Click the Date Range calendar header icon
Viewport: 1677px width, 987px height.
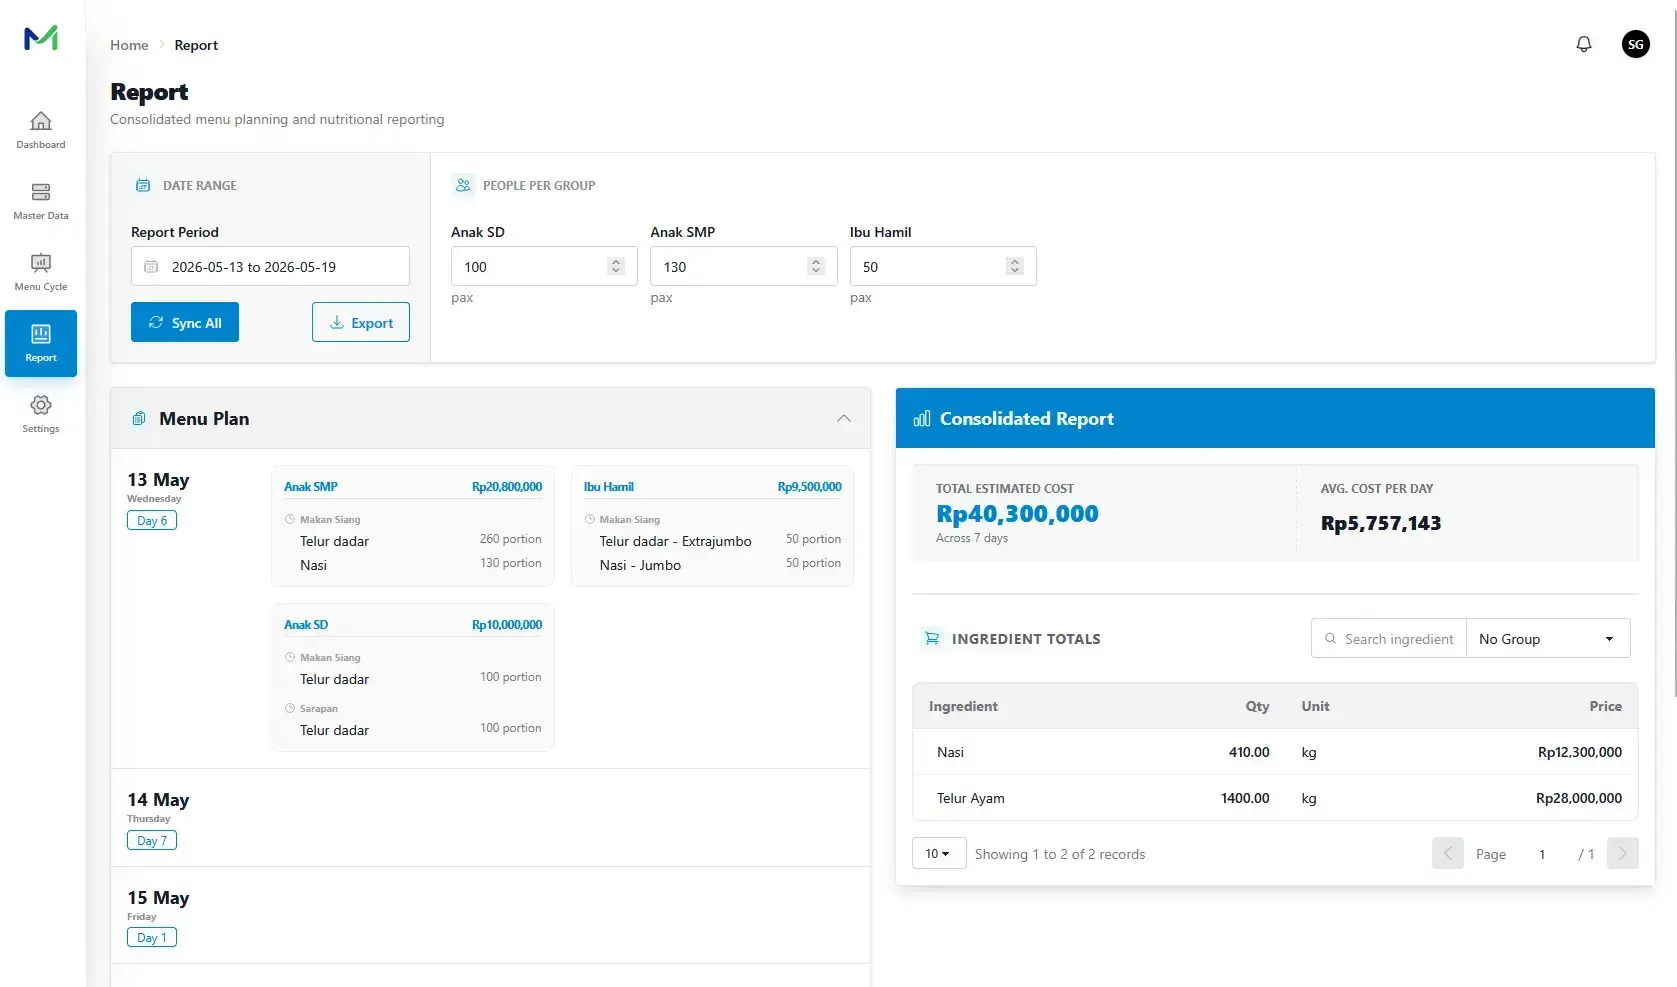(x=143, y=185)
